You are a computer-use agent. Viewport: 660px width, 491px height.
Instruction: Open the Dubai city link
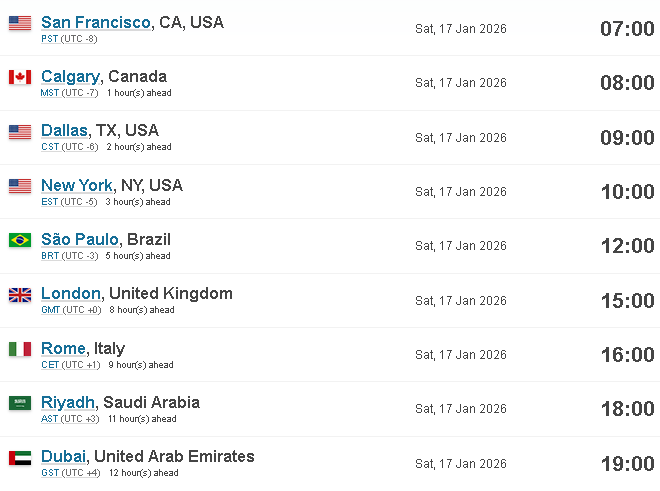tap(63, 456)
